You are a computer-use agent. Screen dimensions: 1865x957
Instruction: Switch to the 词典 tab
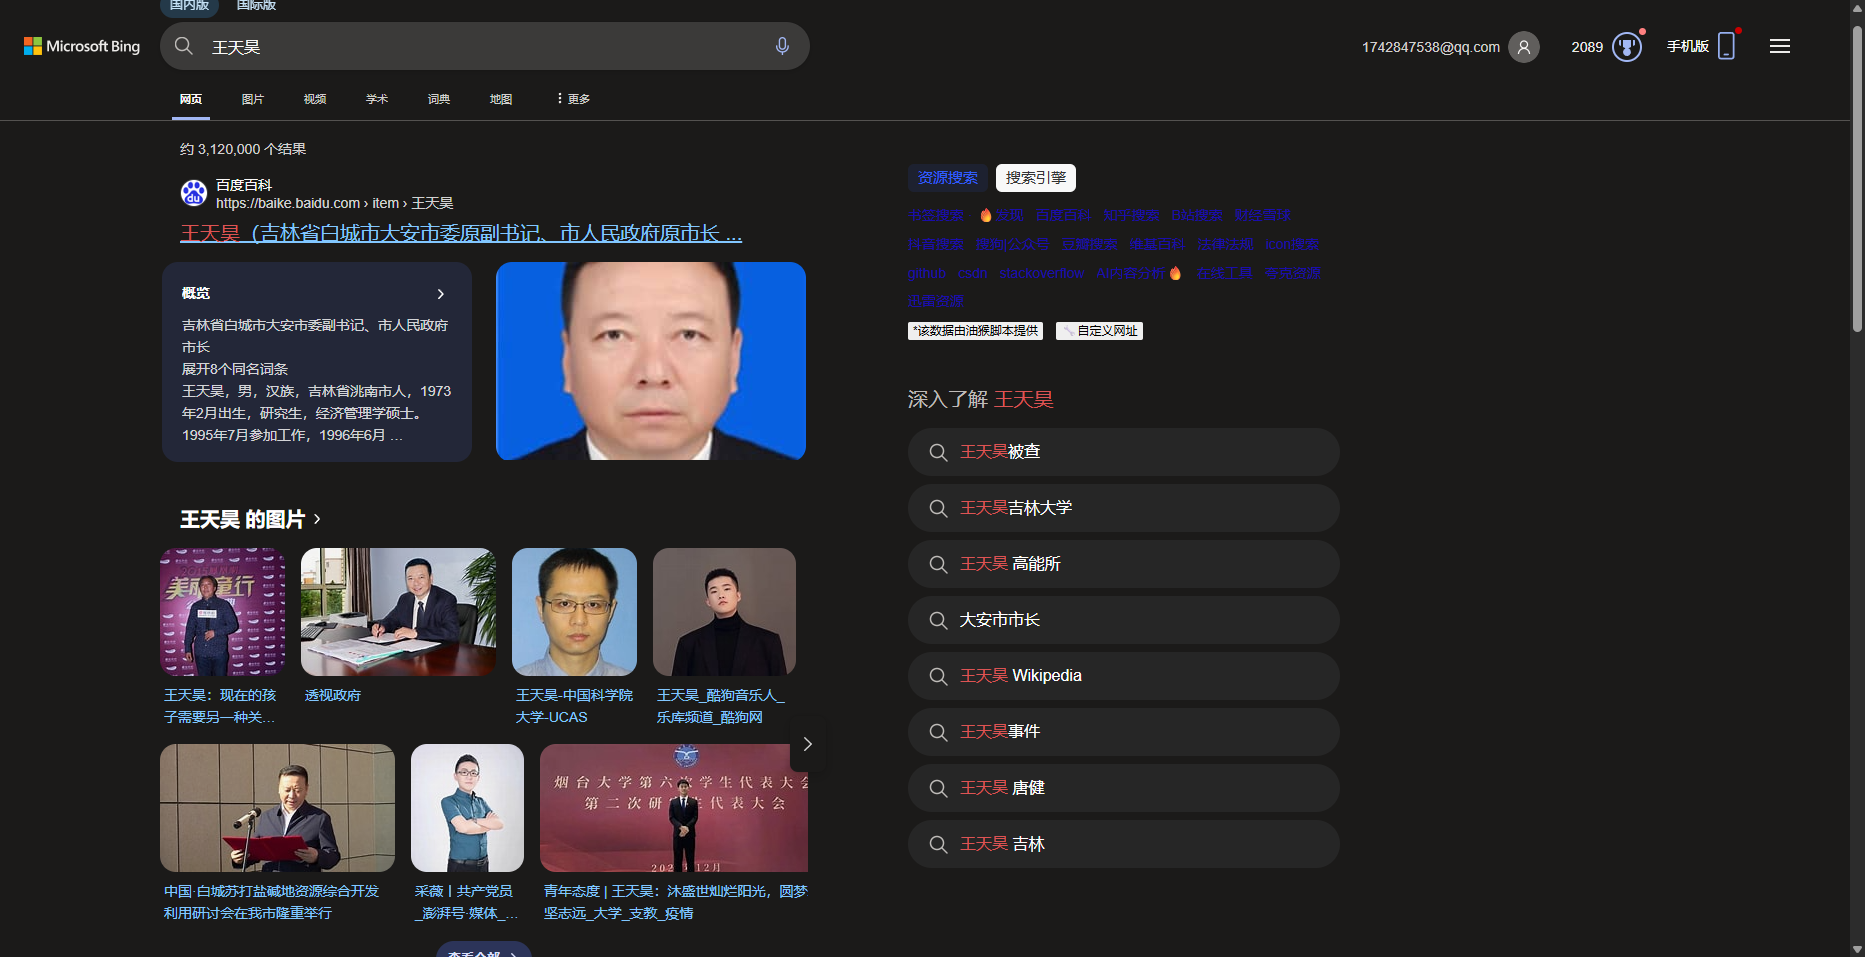pos(439,99)
